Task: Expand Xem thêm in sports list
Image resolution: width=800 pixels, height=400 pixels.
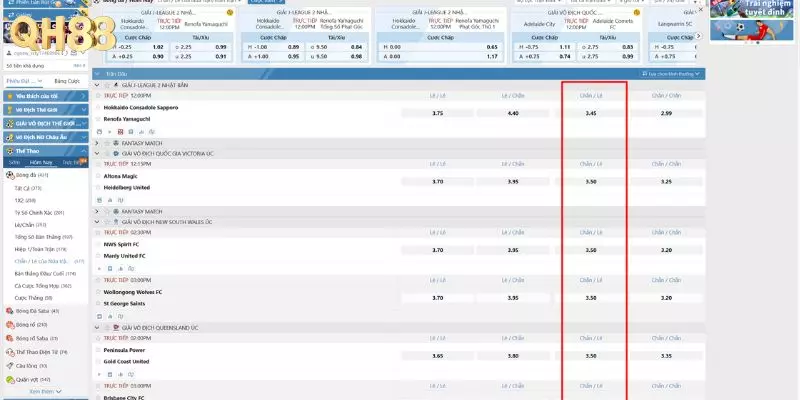Action: pyautogui.click(x=43, y=392)
